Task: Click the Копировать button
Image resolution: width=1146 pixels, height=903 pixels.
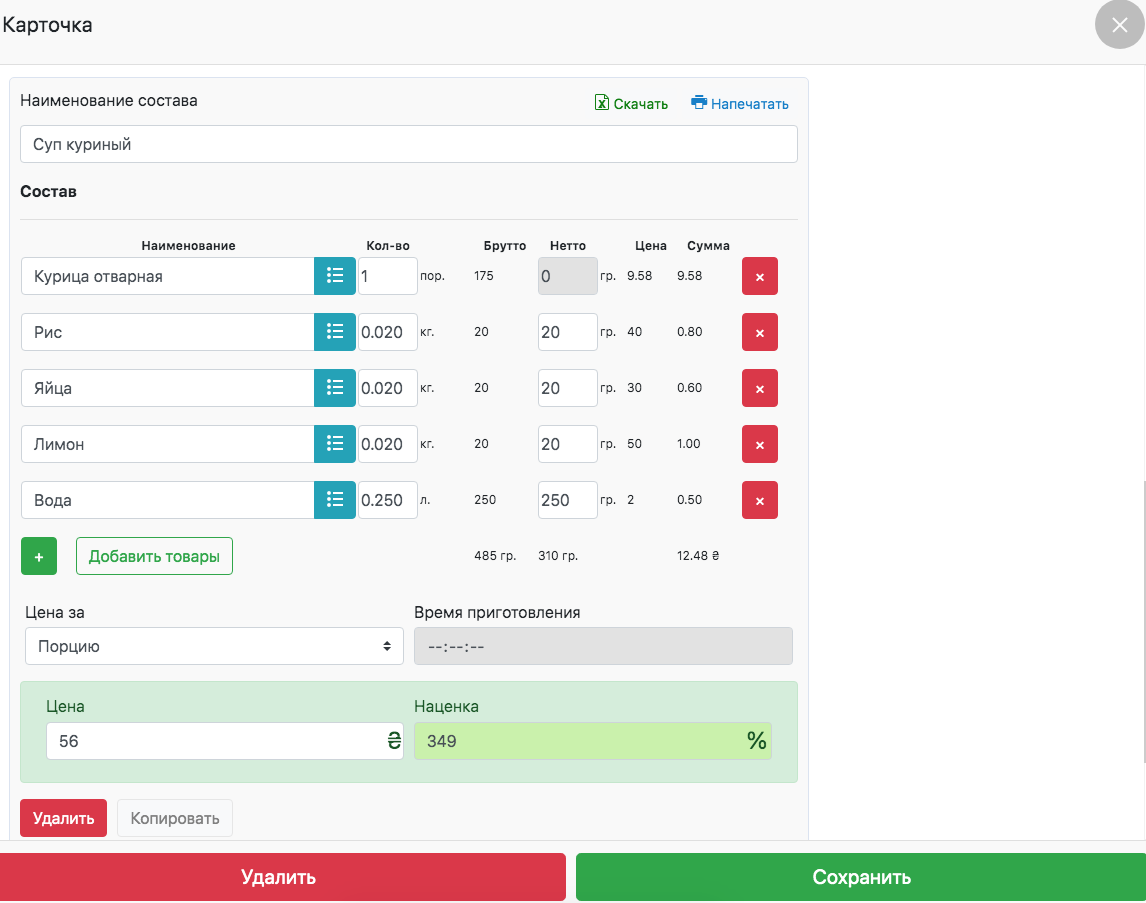Action: click(175, 818)
